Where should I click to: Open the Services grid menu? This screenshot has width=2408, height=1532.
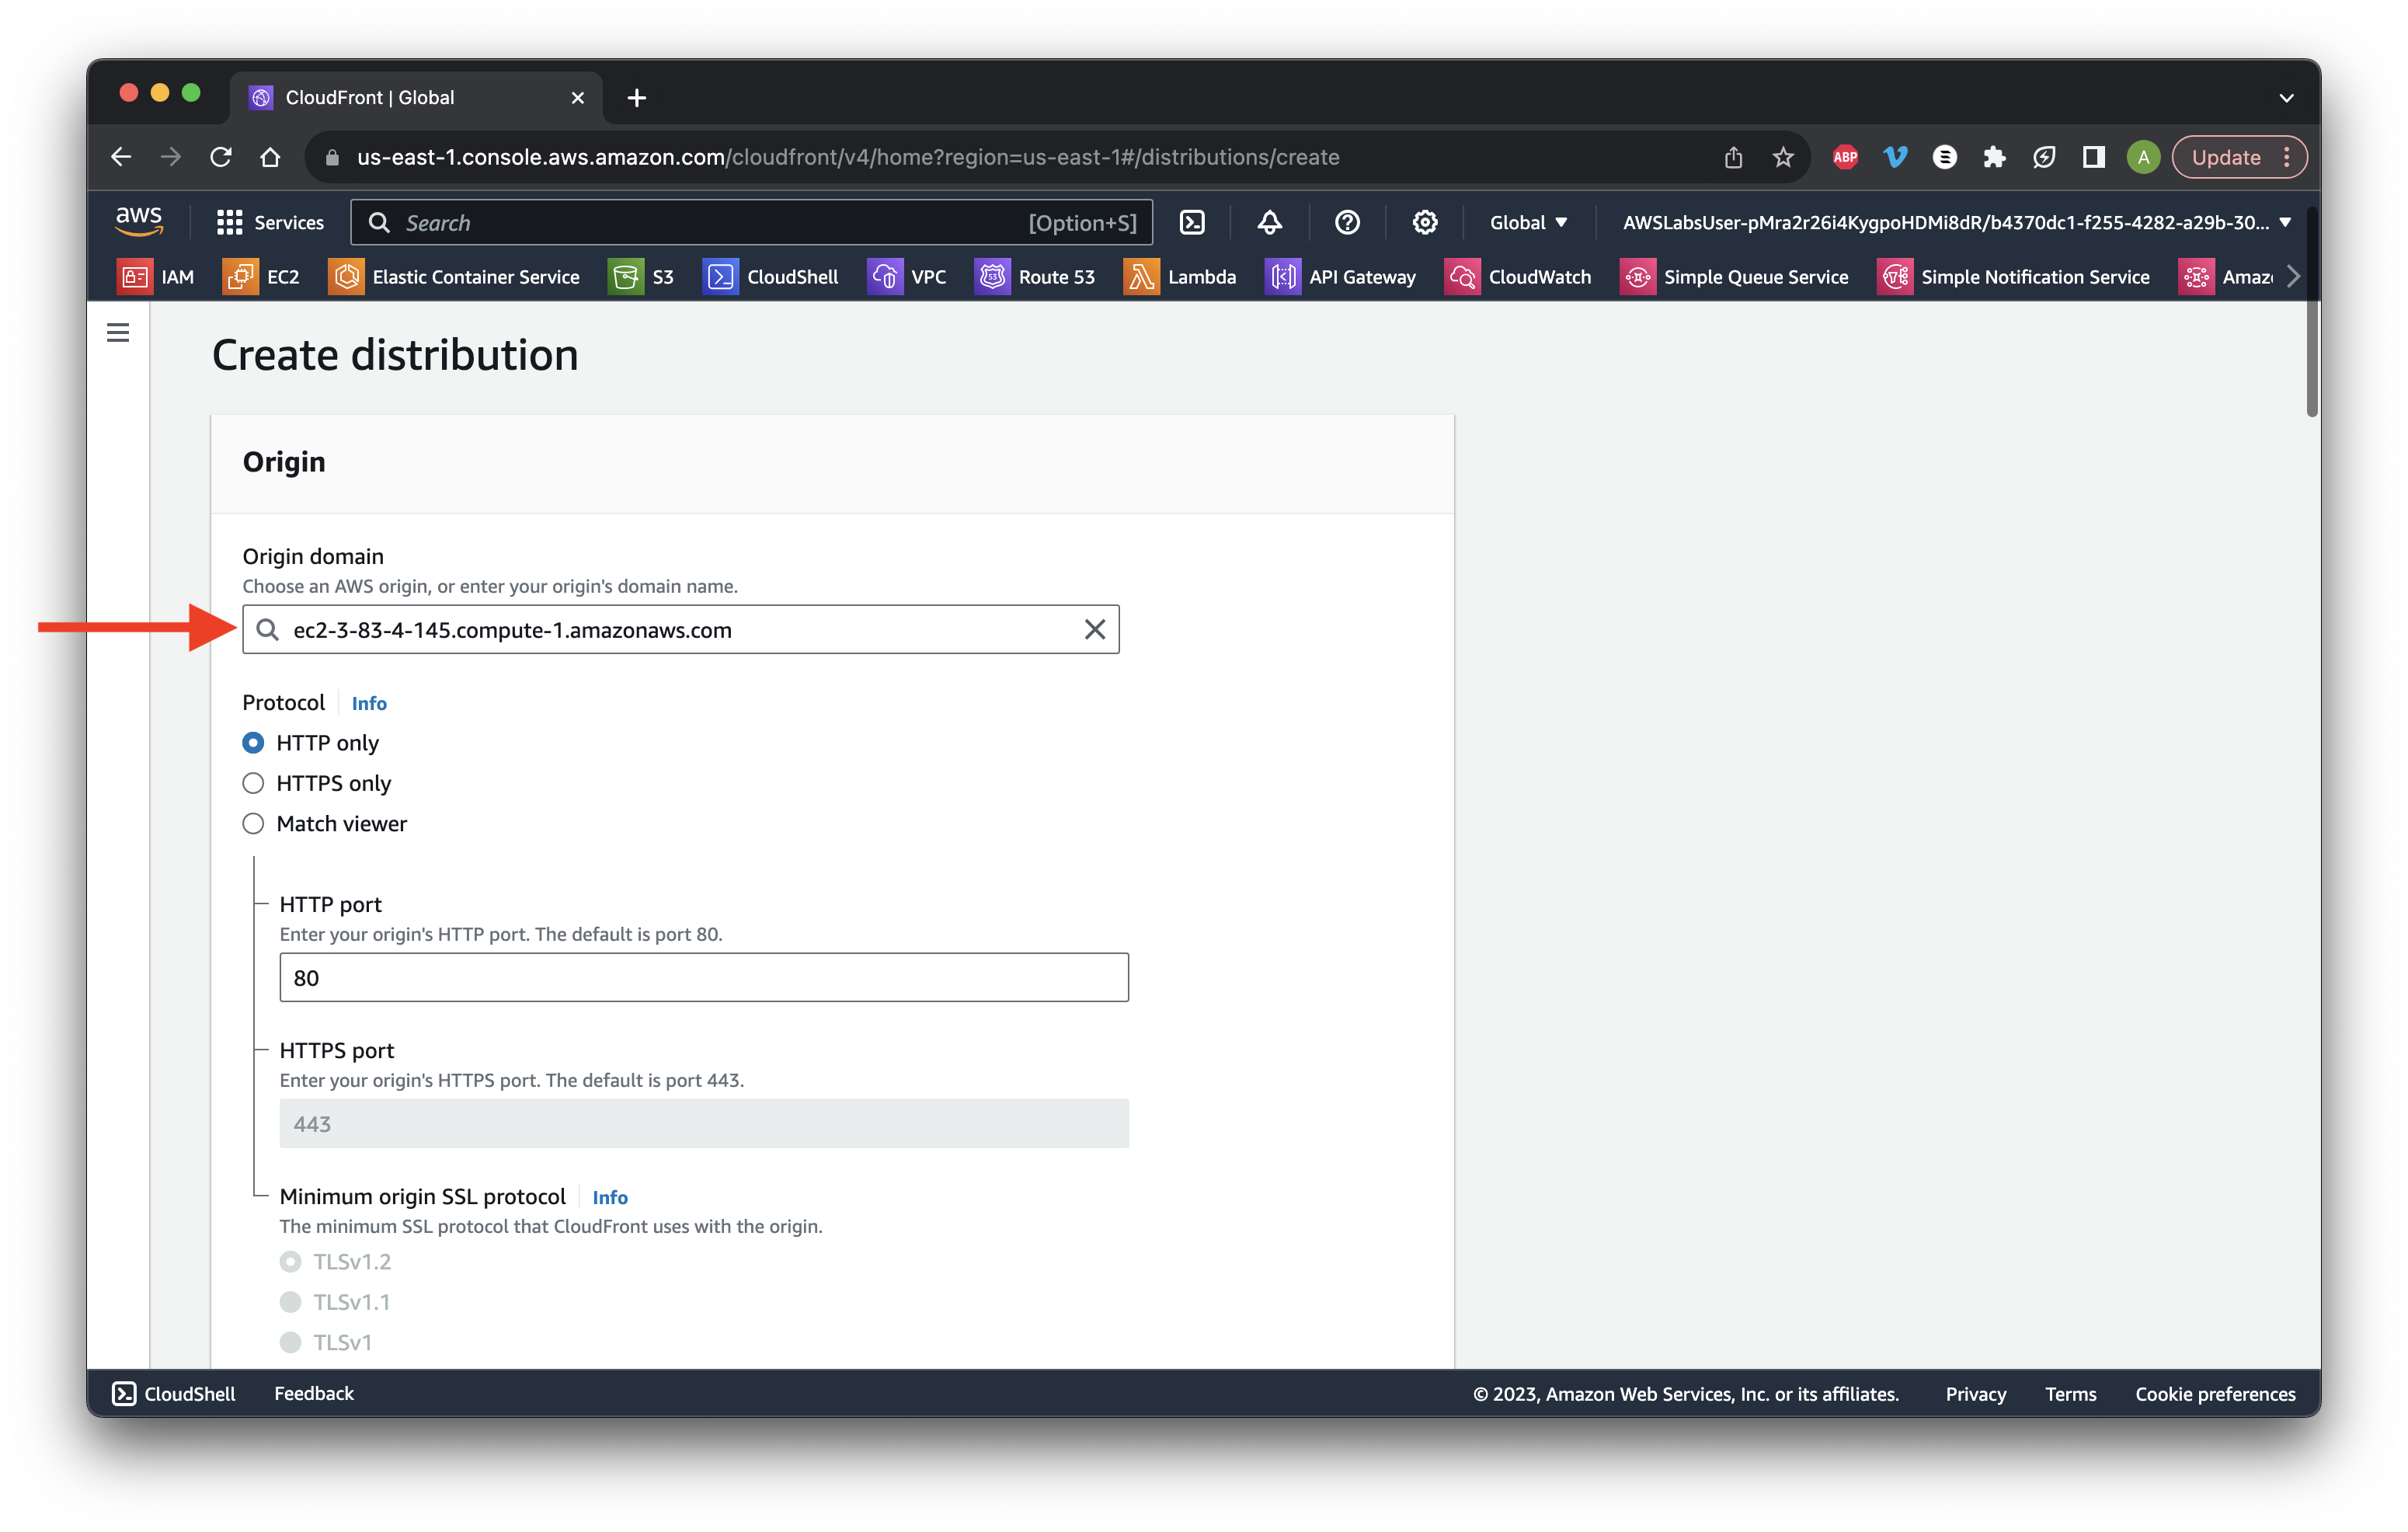[270, 222]
